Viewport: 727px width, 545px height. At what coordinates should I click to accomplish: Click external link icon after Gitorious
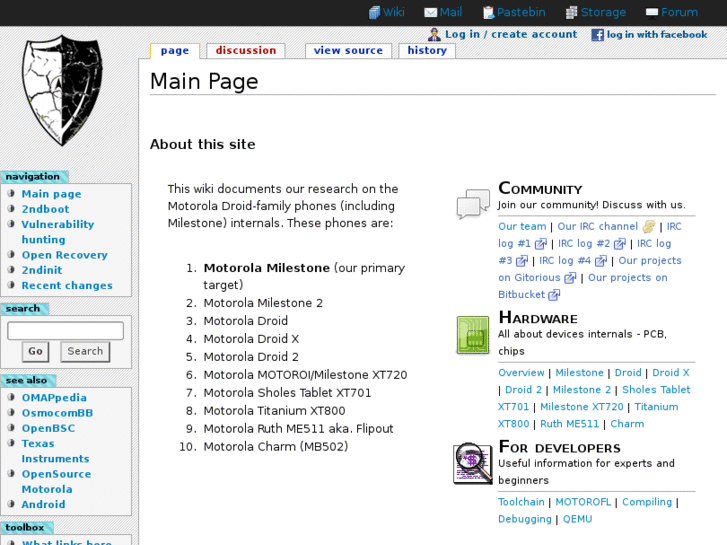570,278
